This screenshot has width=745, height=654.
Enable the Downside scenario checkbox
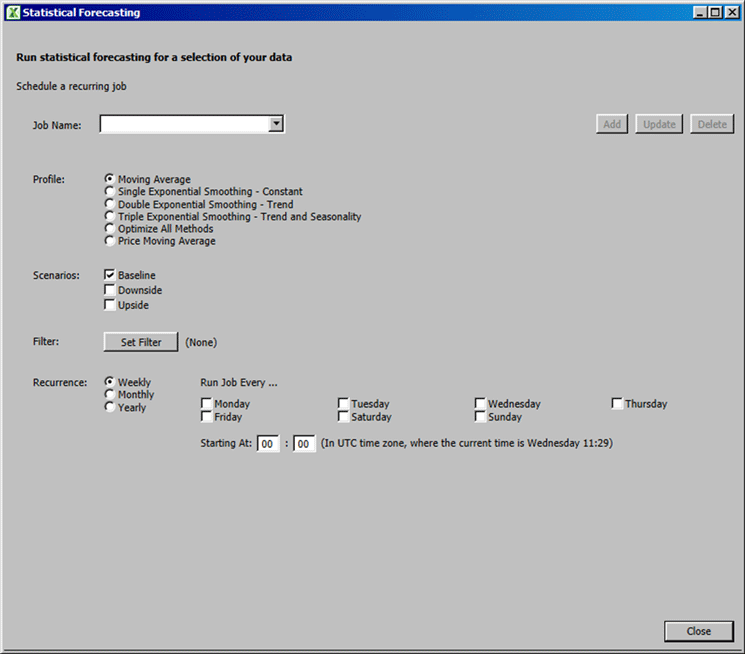(x=110, y=290)
